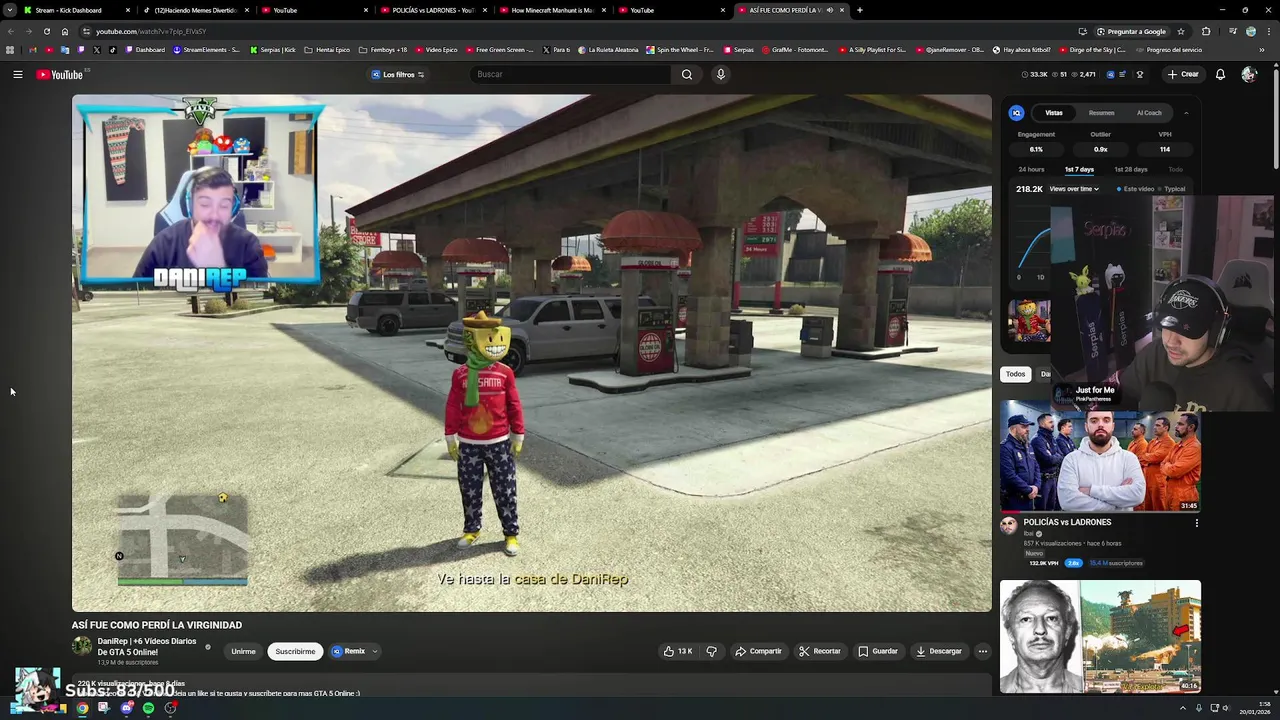Open more actions three-dot menu under the video
This screenshot has width=1280, height=720.
point(982,651)
